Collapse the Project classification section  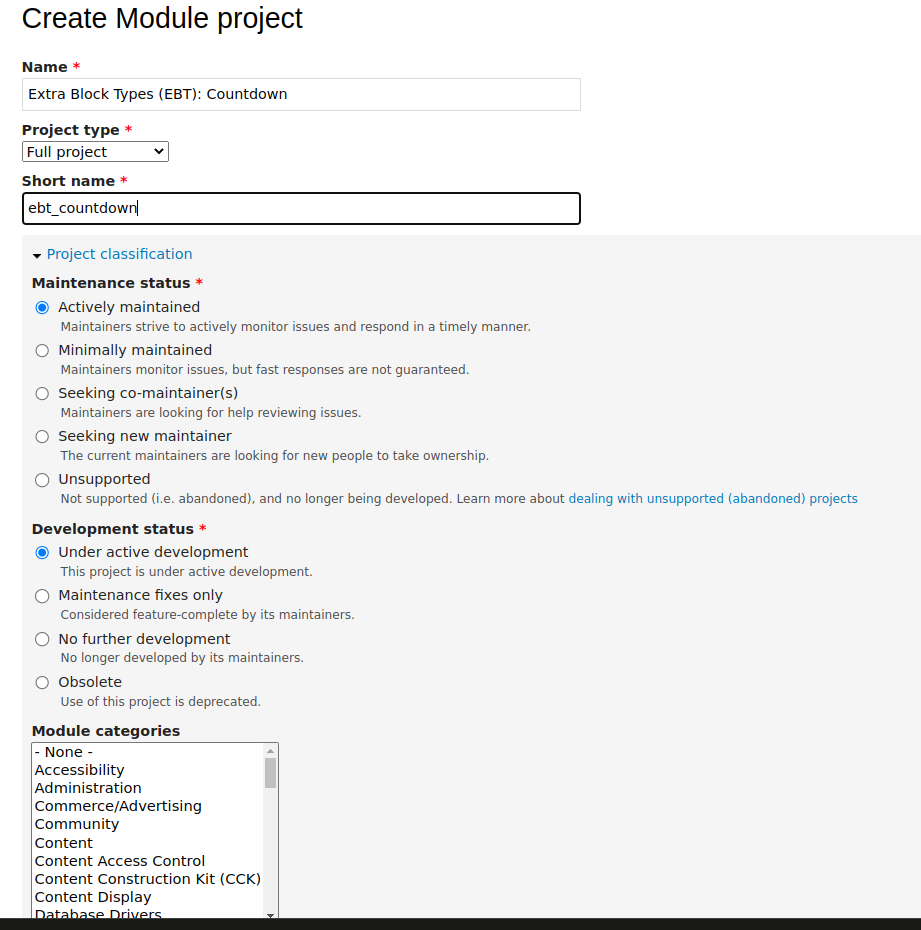point(37,254)
